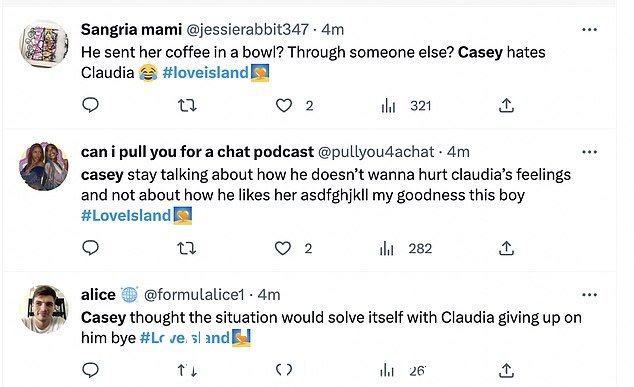Open the #LoveIsland hashtag in podcast tweet

pyautogui.click(x=126, y=216)
